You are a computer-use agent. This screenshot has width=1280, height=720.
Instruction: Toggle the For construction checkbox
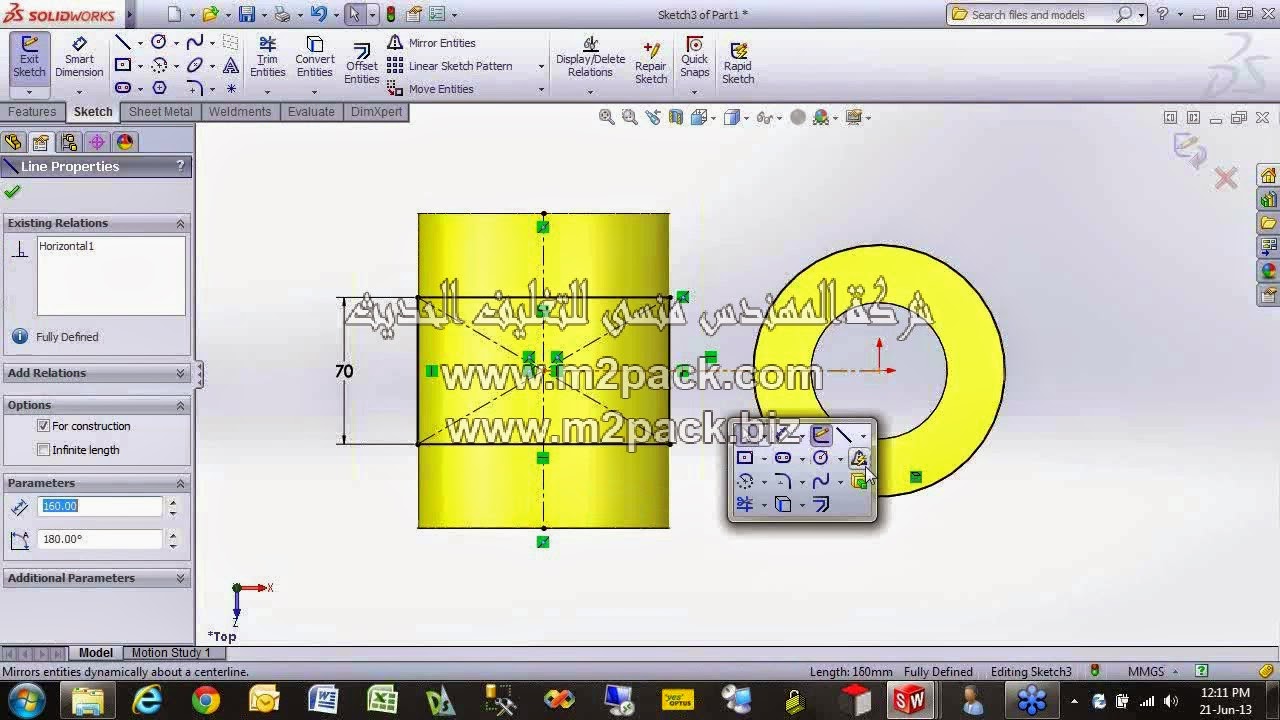point(43,426)
